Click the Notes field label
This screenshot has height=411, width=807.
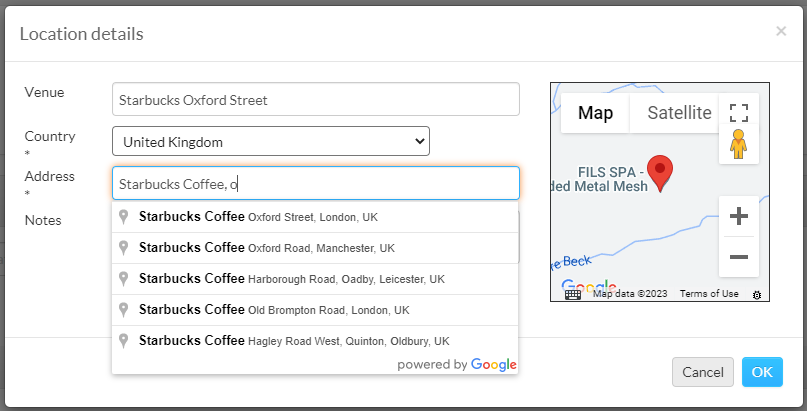(43, 220)
